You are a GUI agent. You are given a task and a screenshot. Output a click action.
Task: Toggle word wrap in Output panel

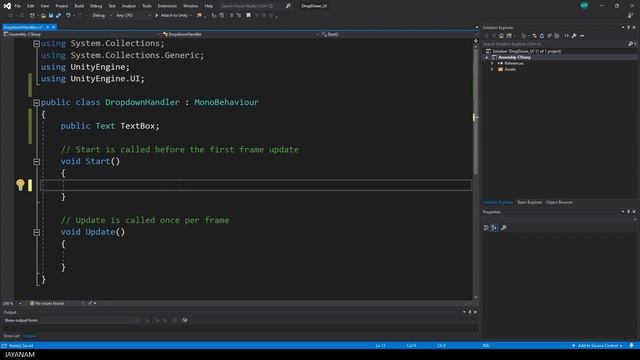pyautogui.click(x=184, y=320)
